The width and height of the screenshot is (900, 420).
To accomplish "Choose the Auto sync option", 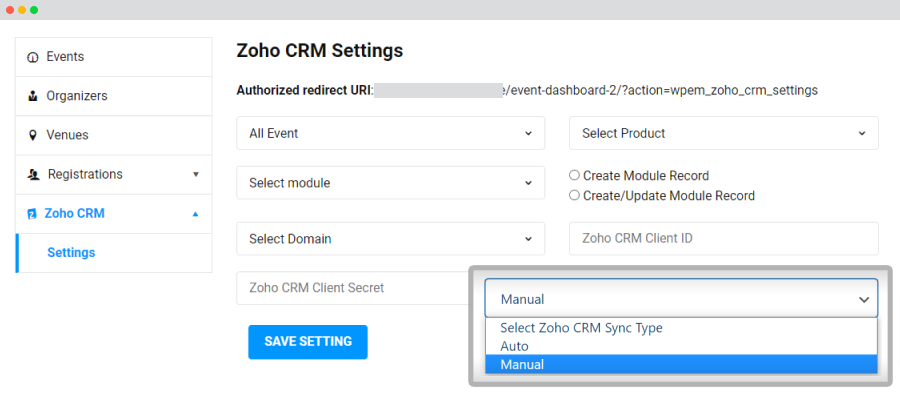I will [x=681, y=346].
